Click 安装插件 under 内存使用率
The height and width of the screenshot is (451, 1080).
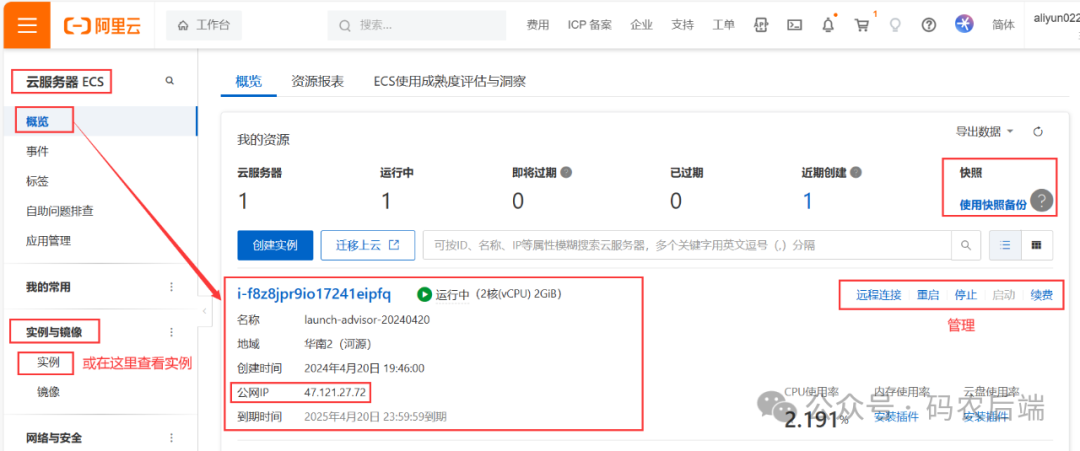pyautogui.click(x=897, y=417)
